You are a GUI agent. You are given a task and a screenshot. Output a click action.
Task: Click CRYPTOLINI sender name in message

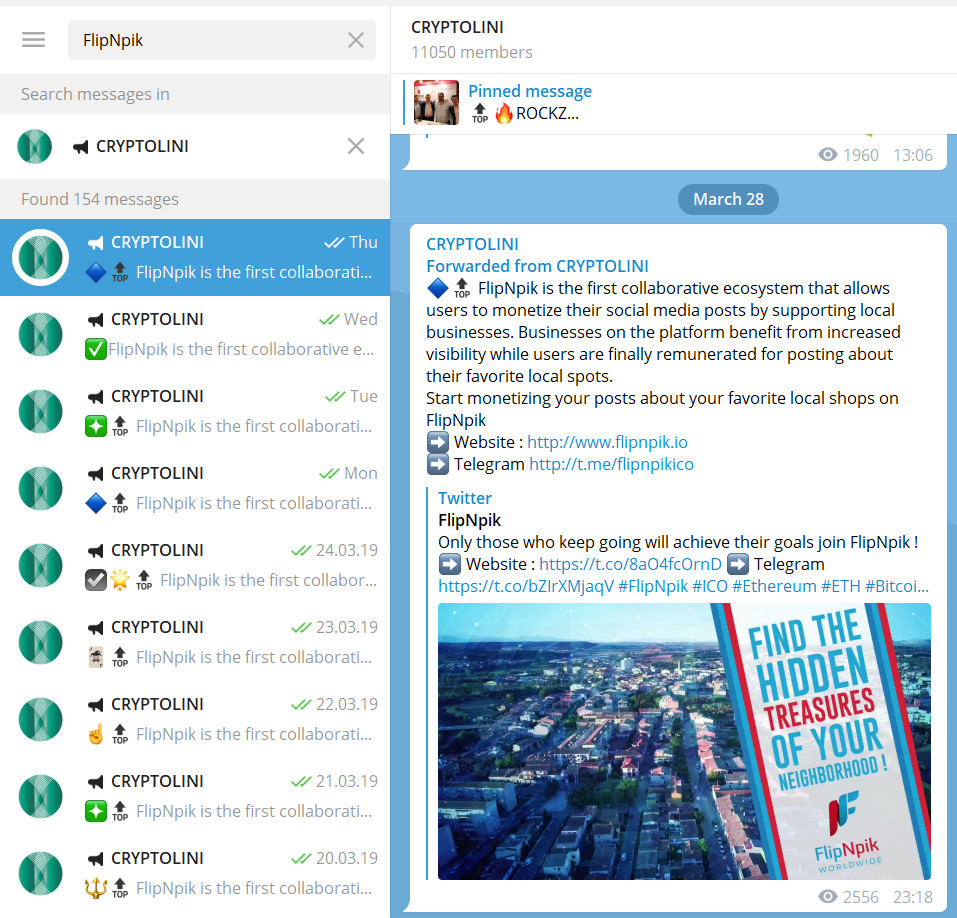pyautogui.click(x=472, y=244)
